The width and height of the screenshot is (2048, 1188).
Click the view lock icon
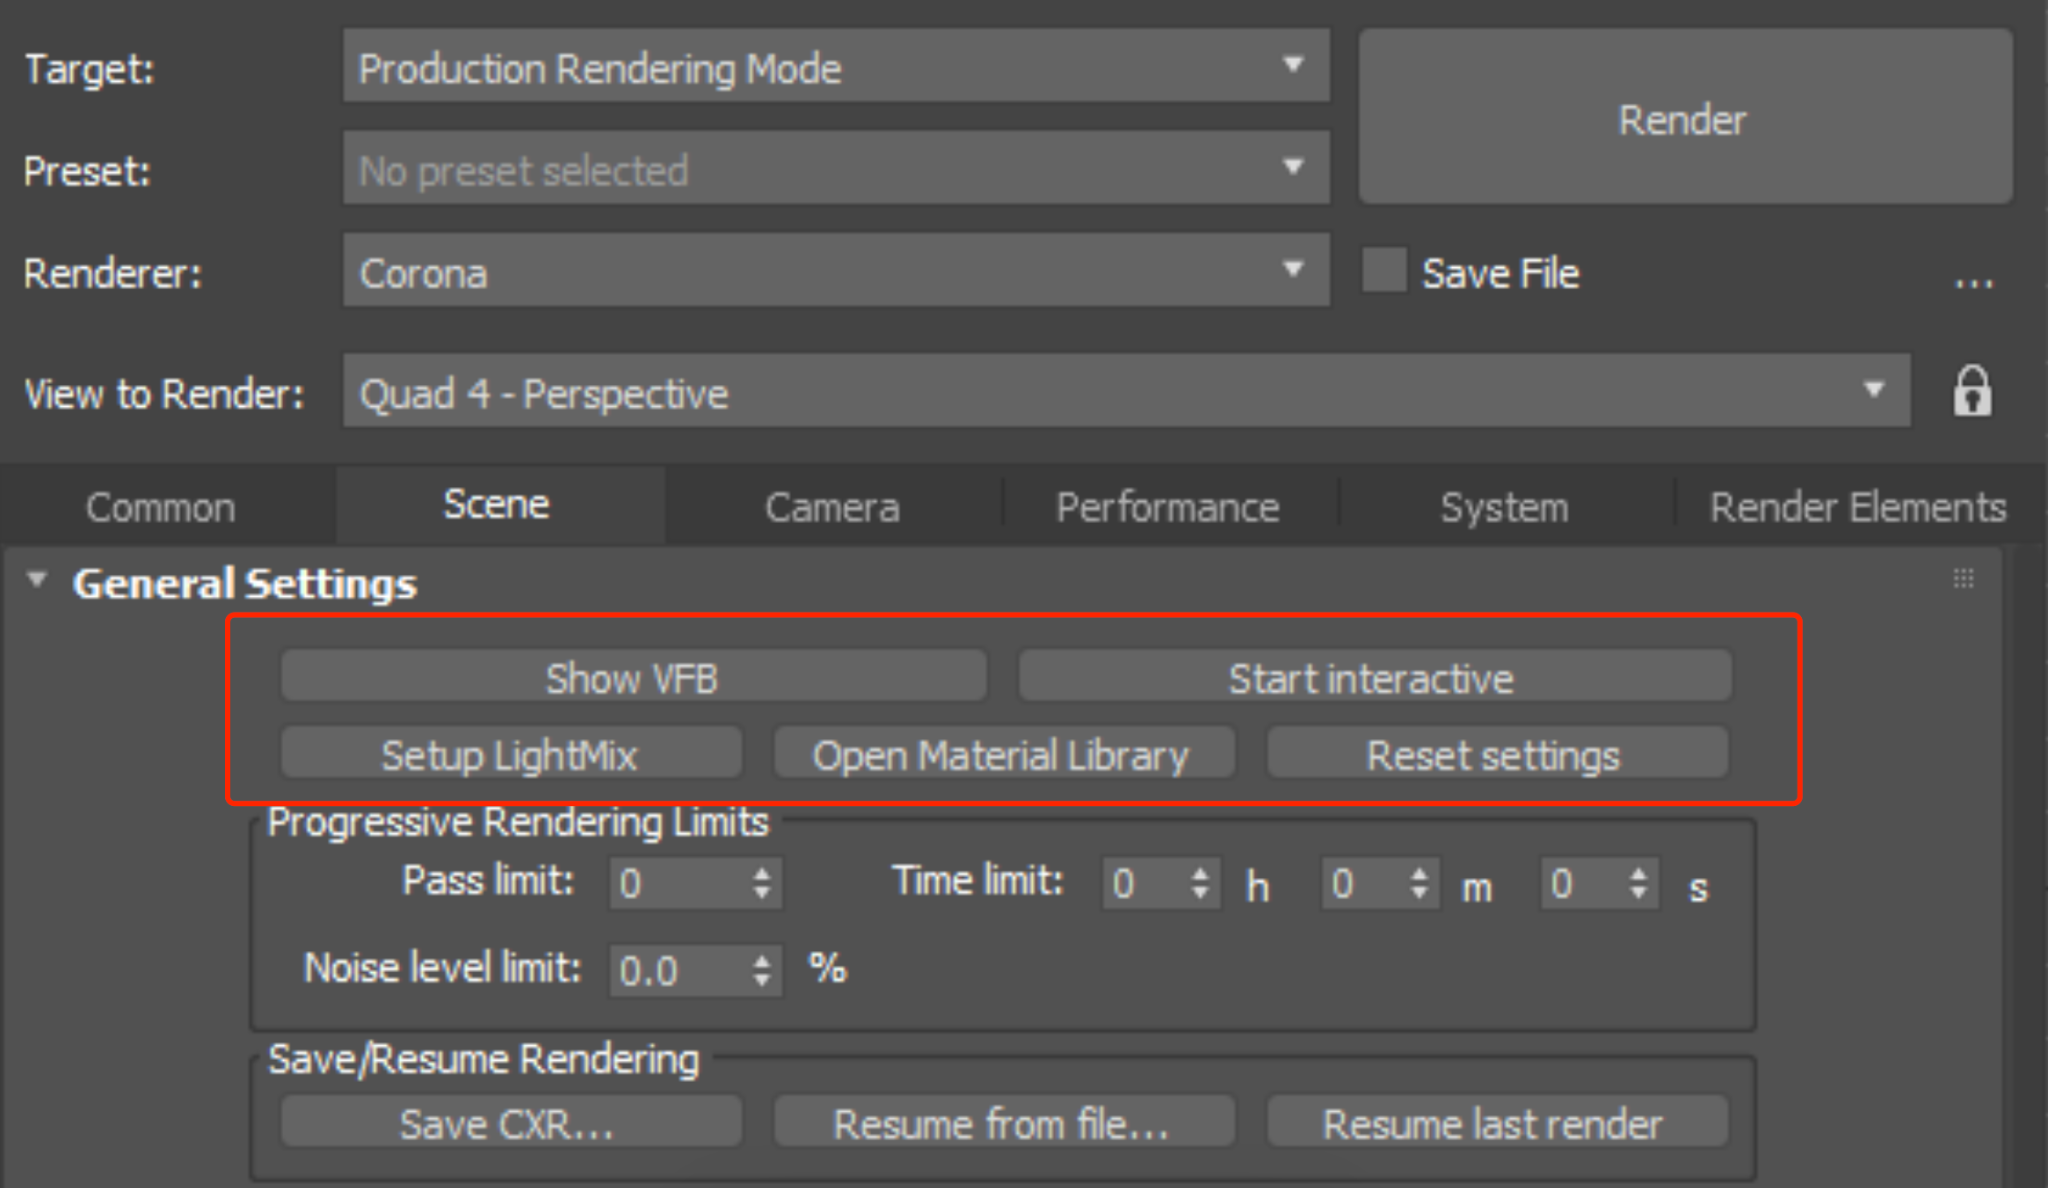coord(1972,391)
